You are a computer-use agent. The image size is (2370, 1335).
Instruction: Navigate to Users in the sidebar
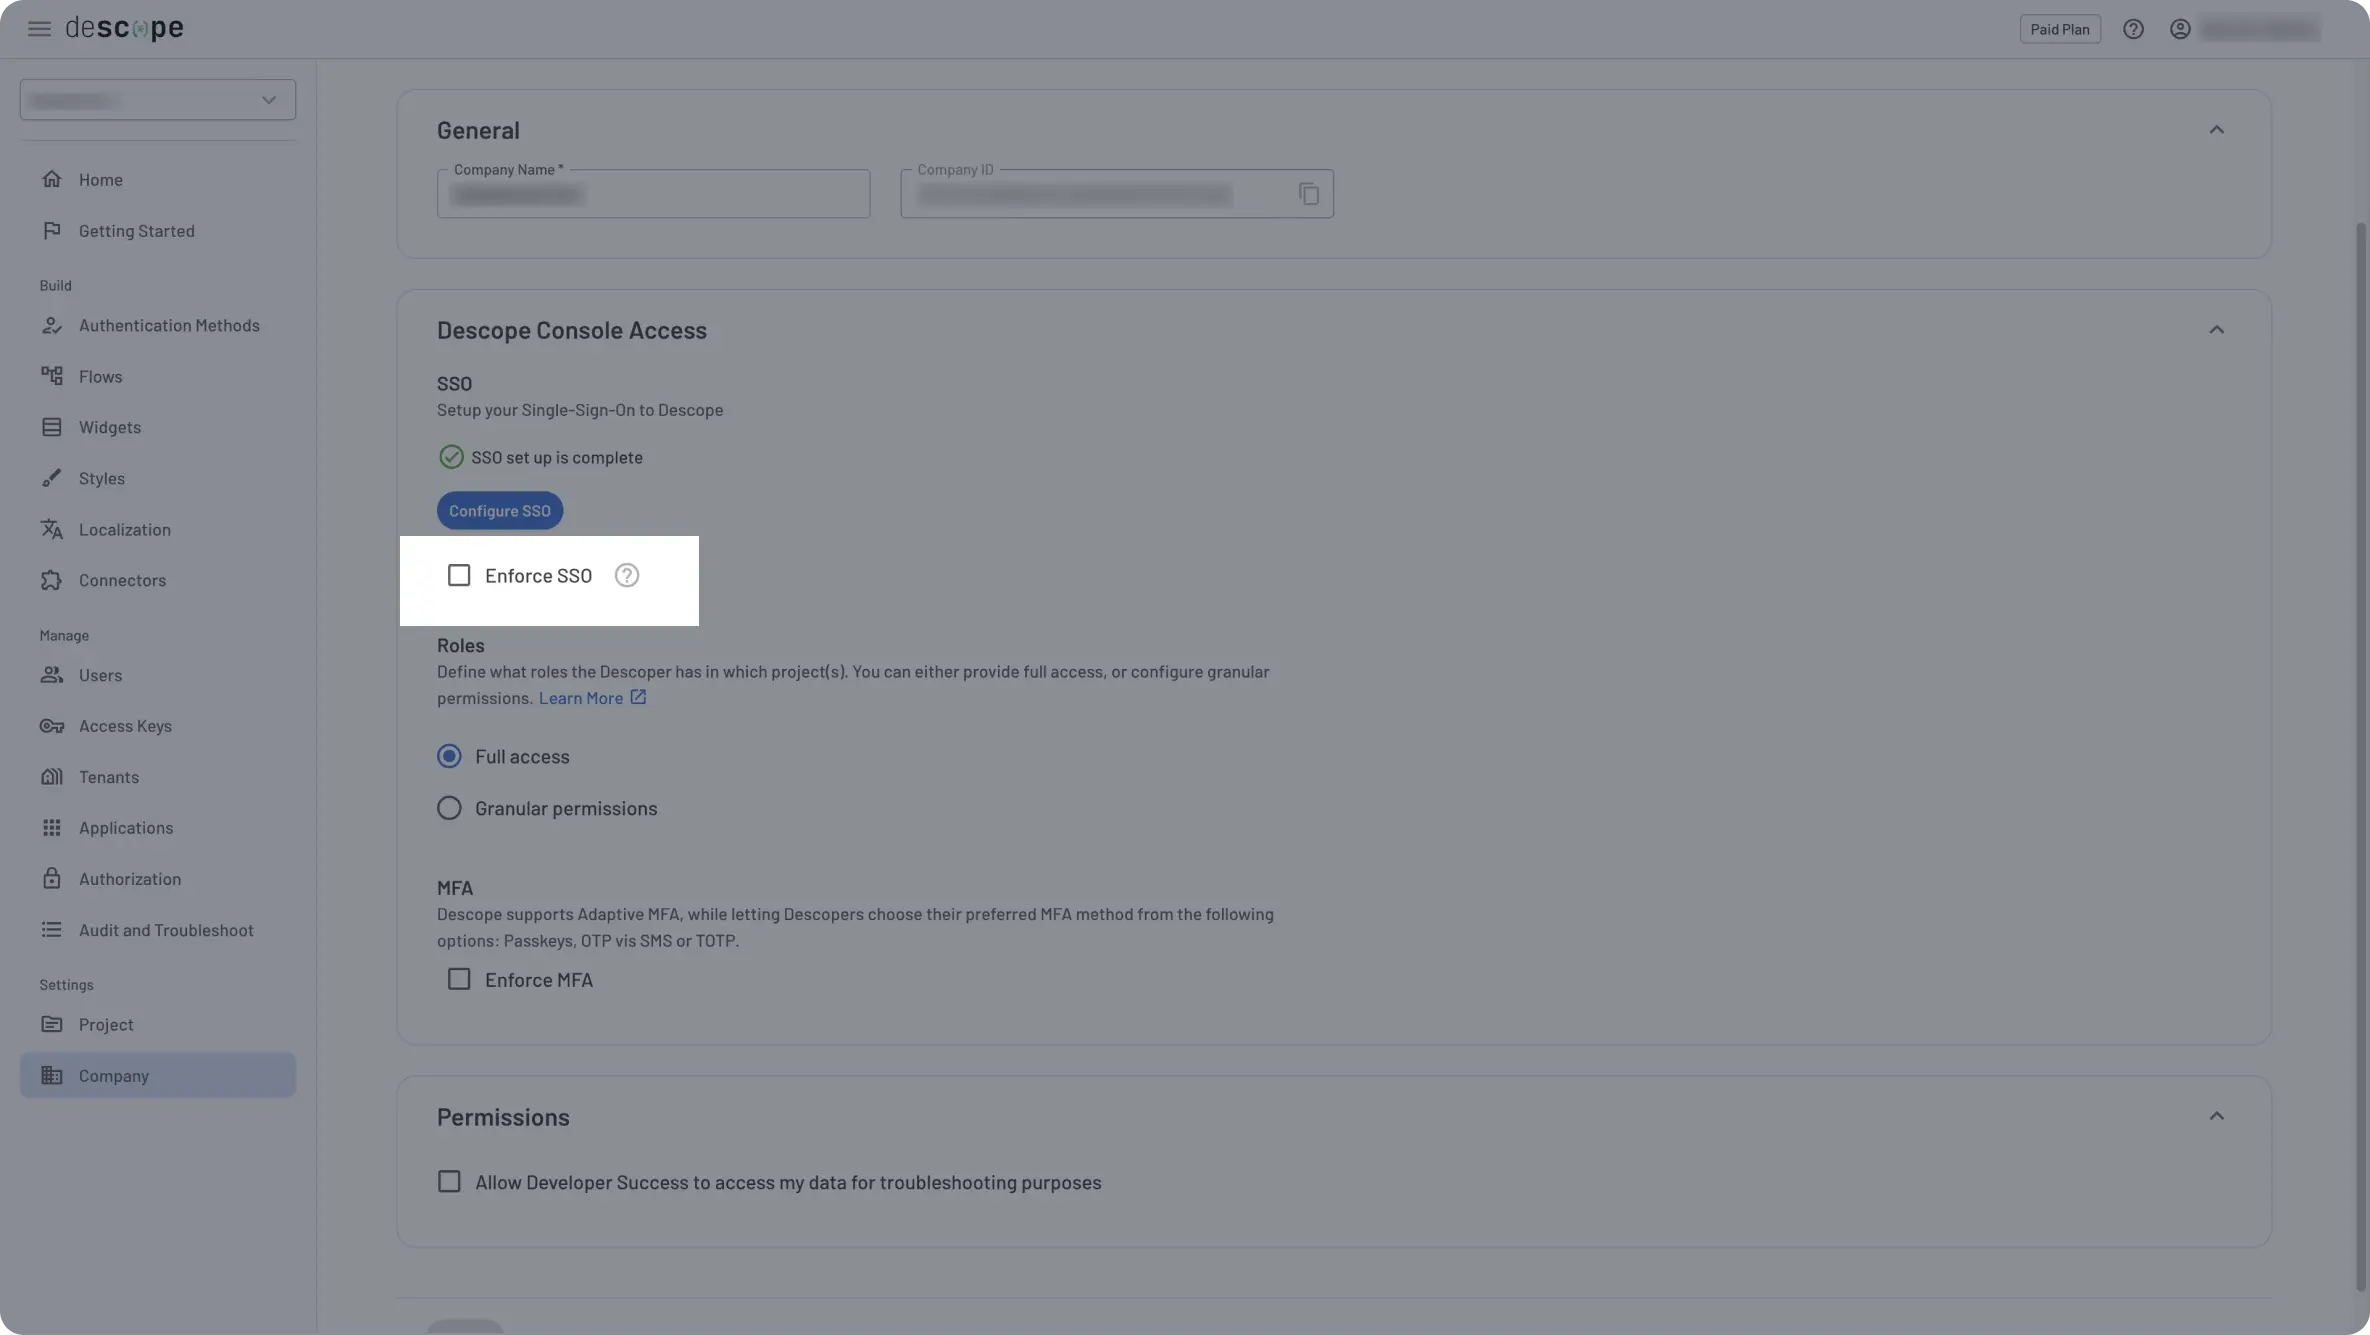point(100,675)
